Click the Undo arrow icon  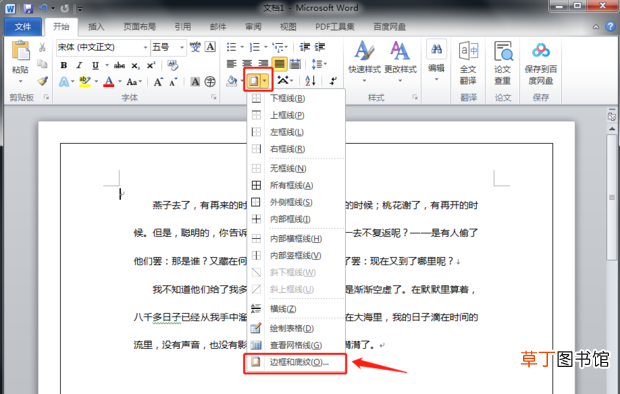[43, 8]
